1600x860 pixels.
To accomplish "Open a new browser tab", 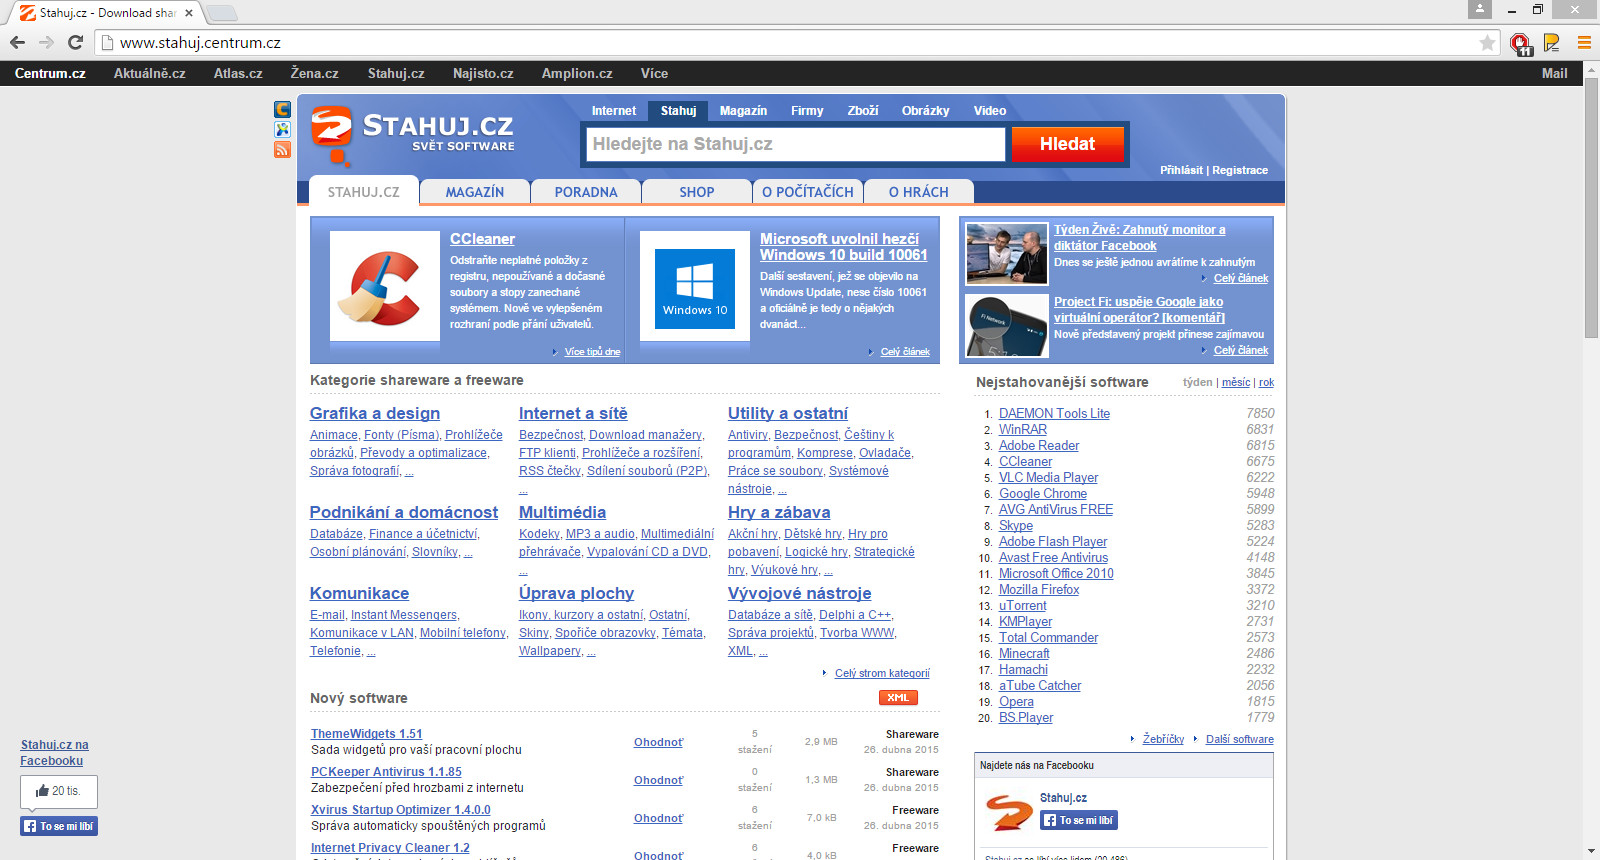I will coord(221,13).
